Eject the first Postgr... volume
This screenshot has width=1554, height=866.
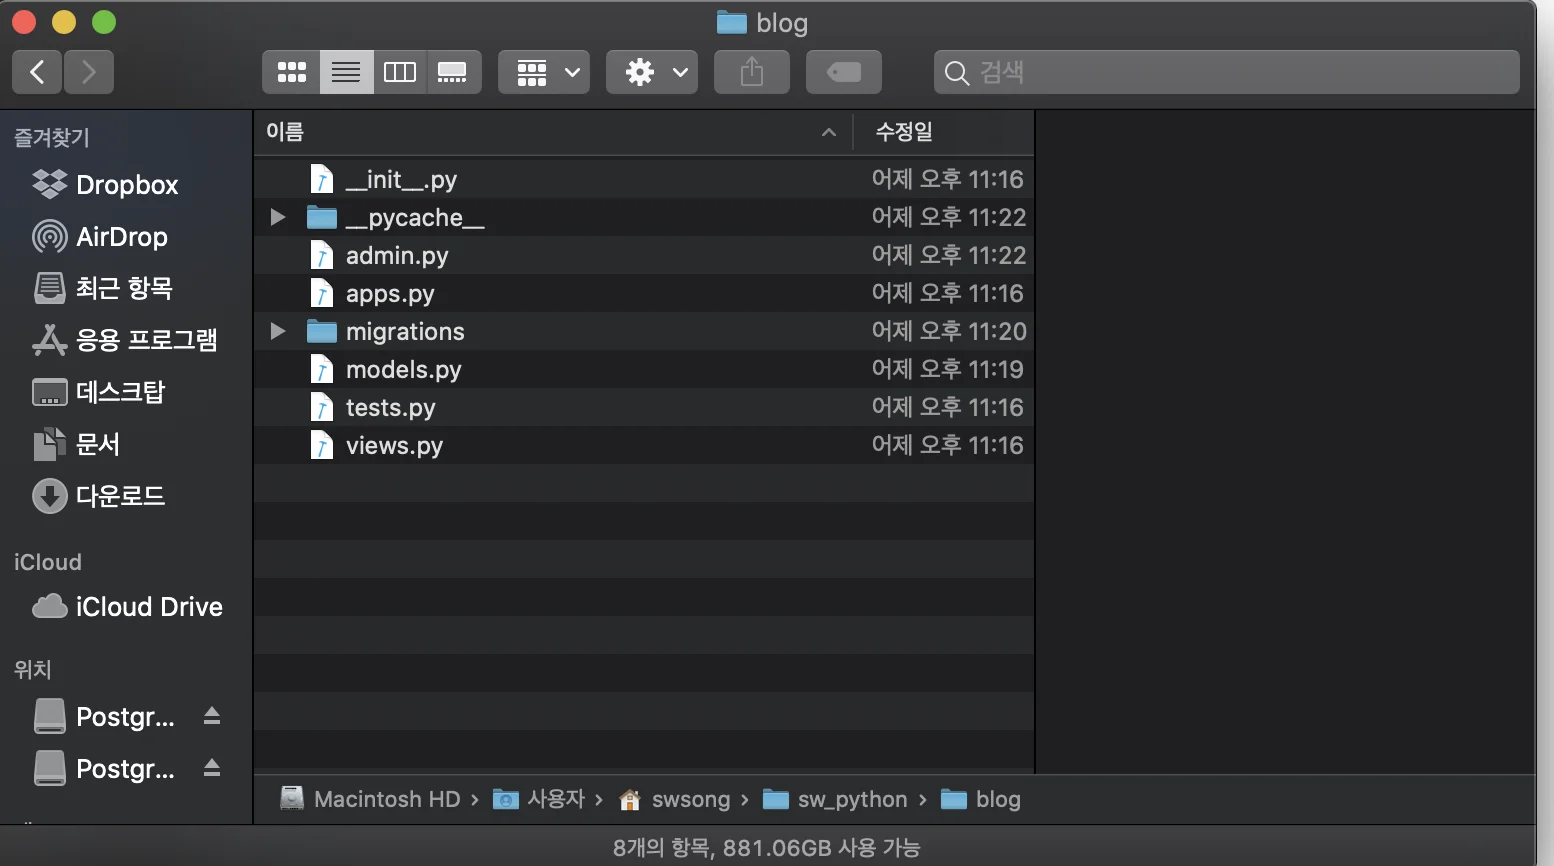tap(212, 716)
